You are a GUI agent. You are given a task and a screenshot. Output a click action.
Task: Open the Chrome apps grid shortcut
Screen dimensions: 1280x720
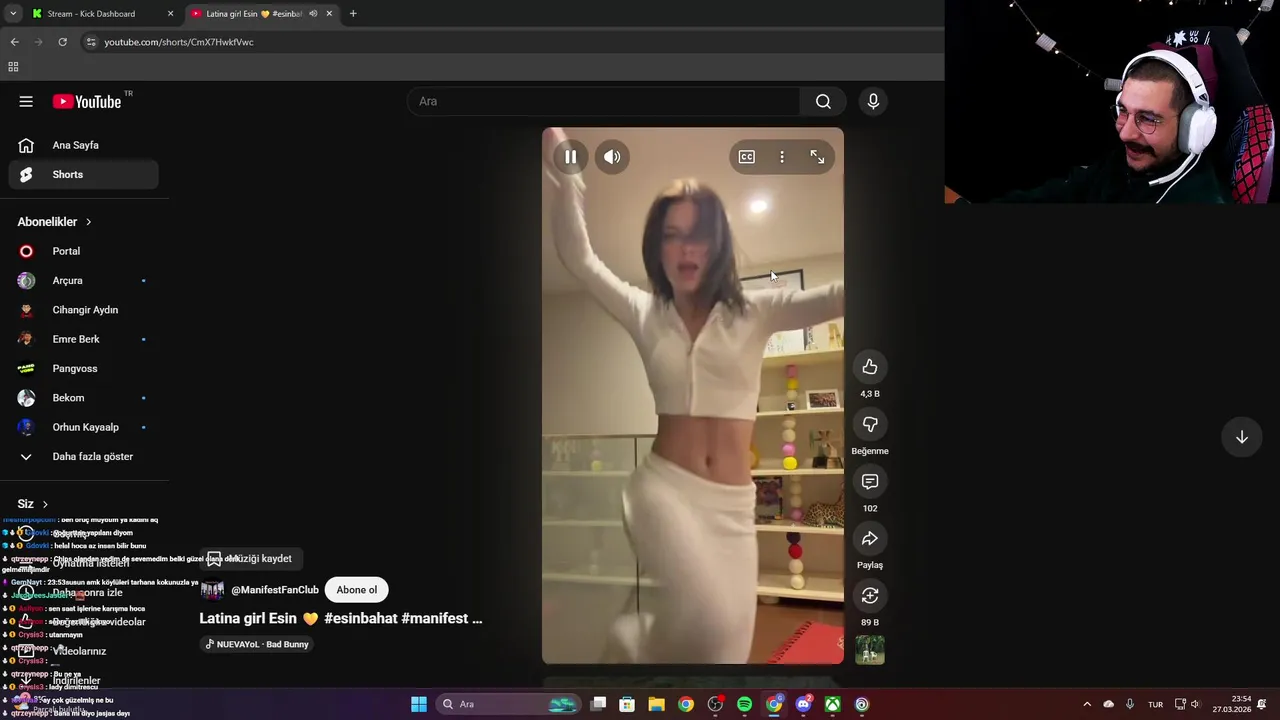pos(13,67)
